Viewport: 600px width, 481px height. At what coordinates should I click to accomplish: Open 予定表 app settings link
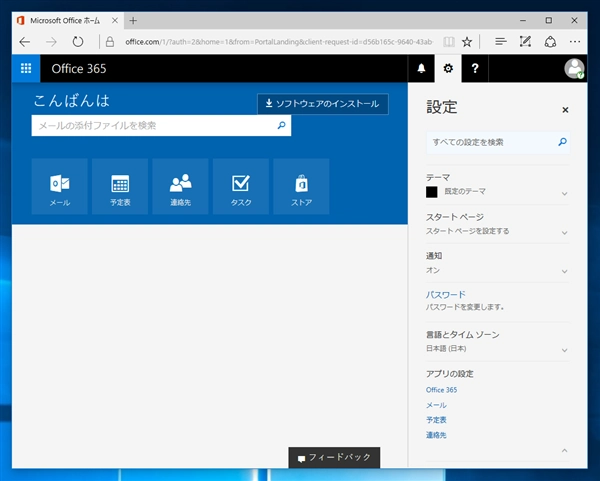pyautogui.click(x=436, y=420)
